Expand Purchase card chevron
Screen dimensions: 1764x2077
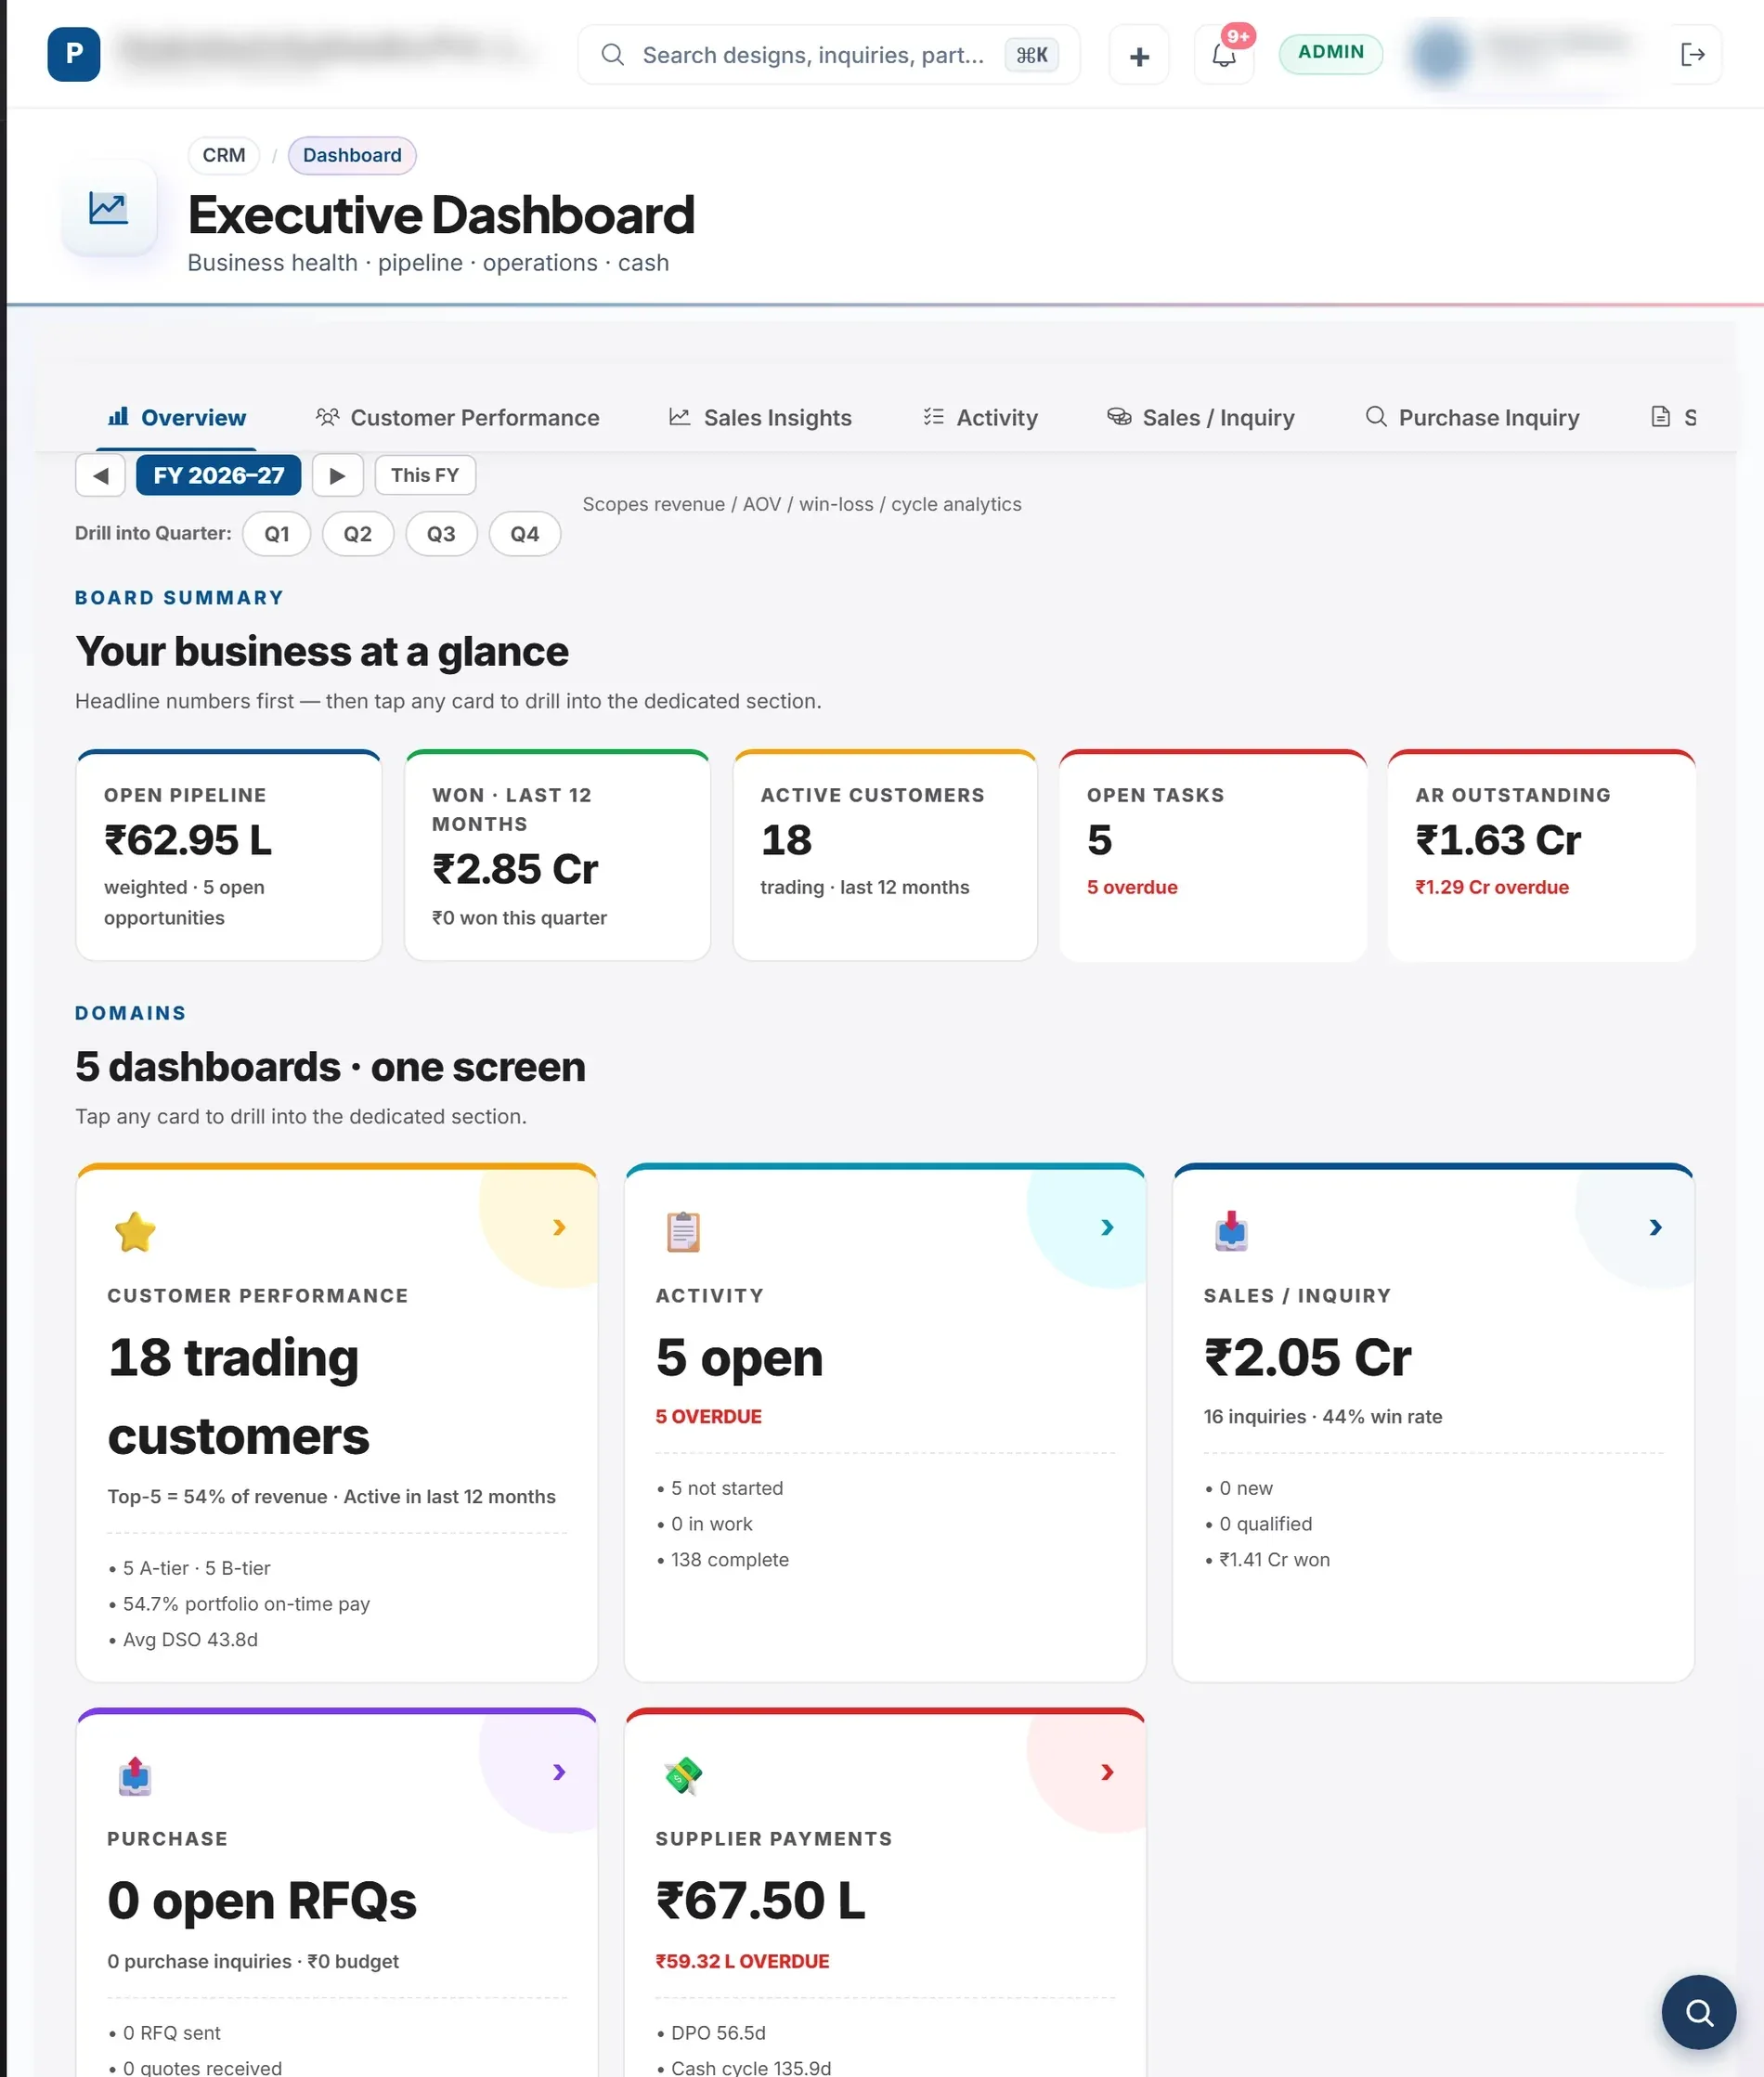559,1771
